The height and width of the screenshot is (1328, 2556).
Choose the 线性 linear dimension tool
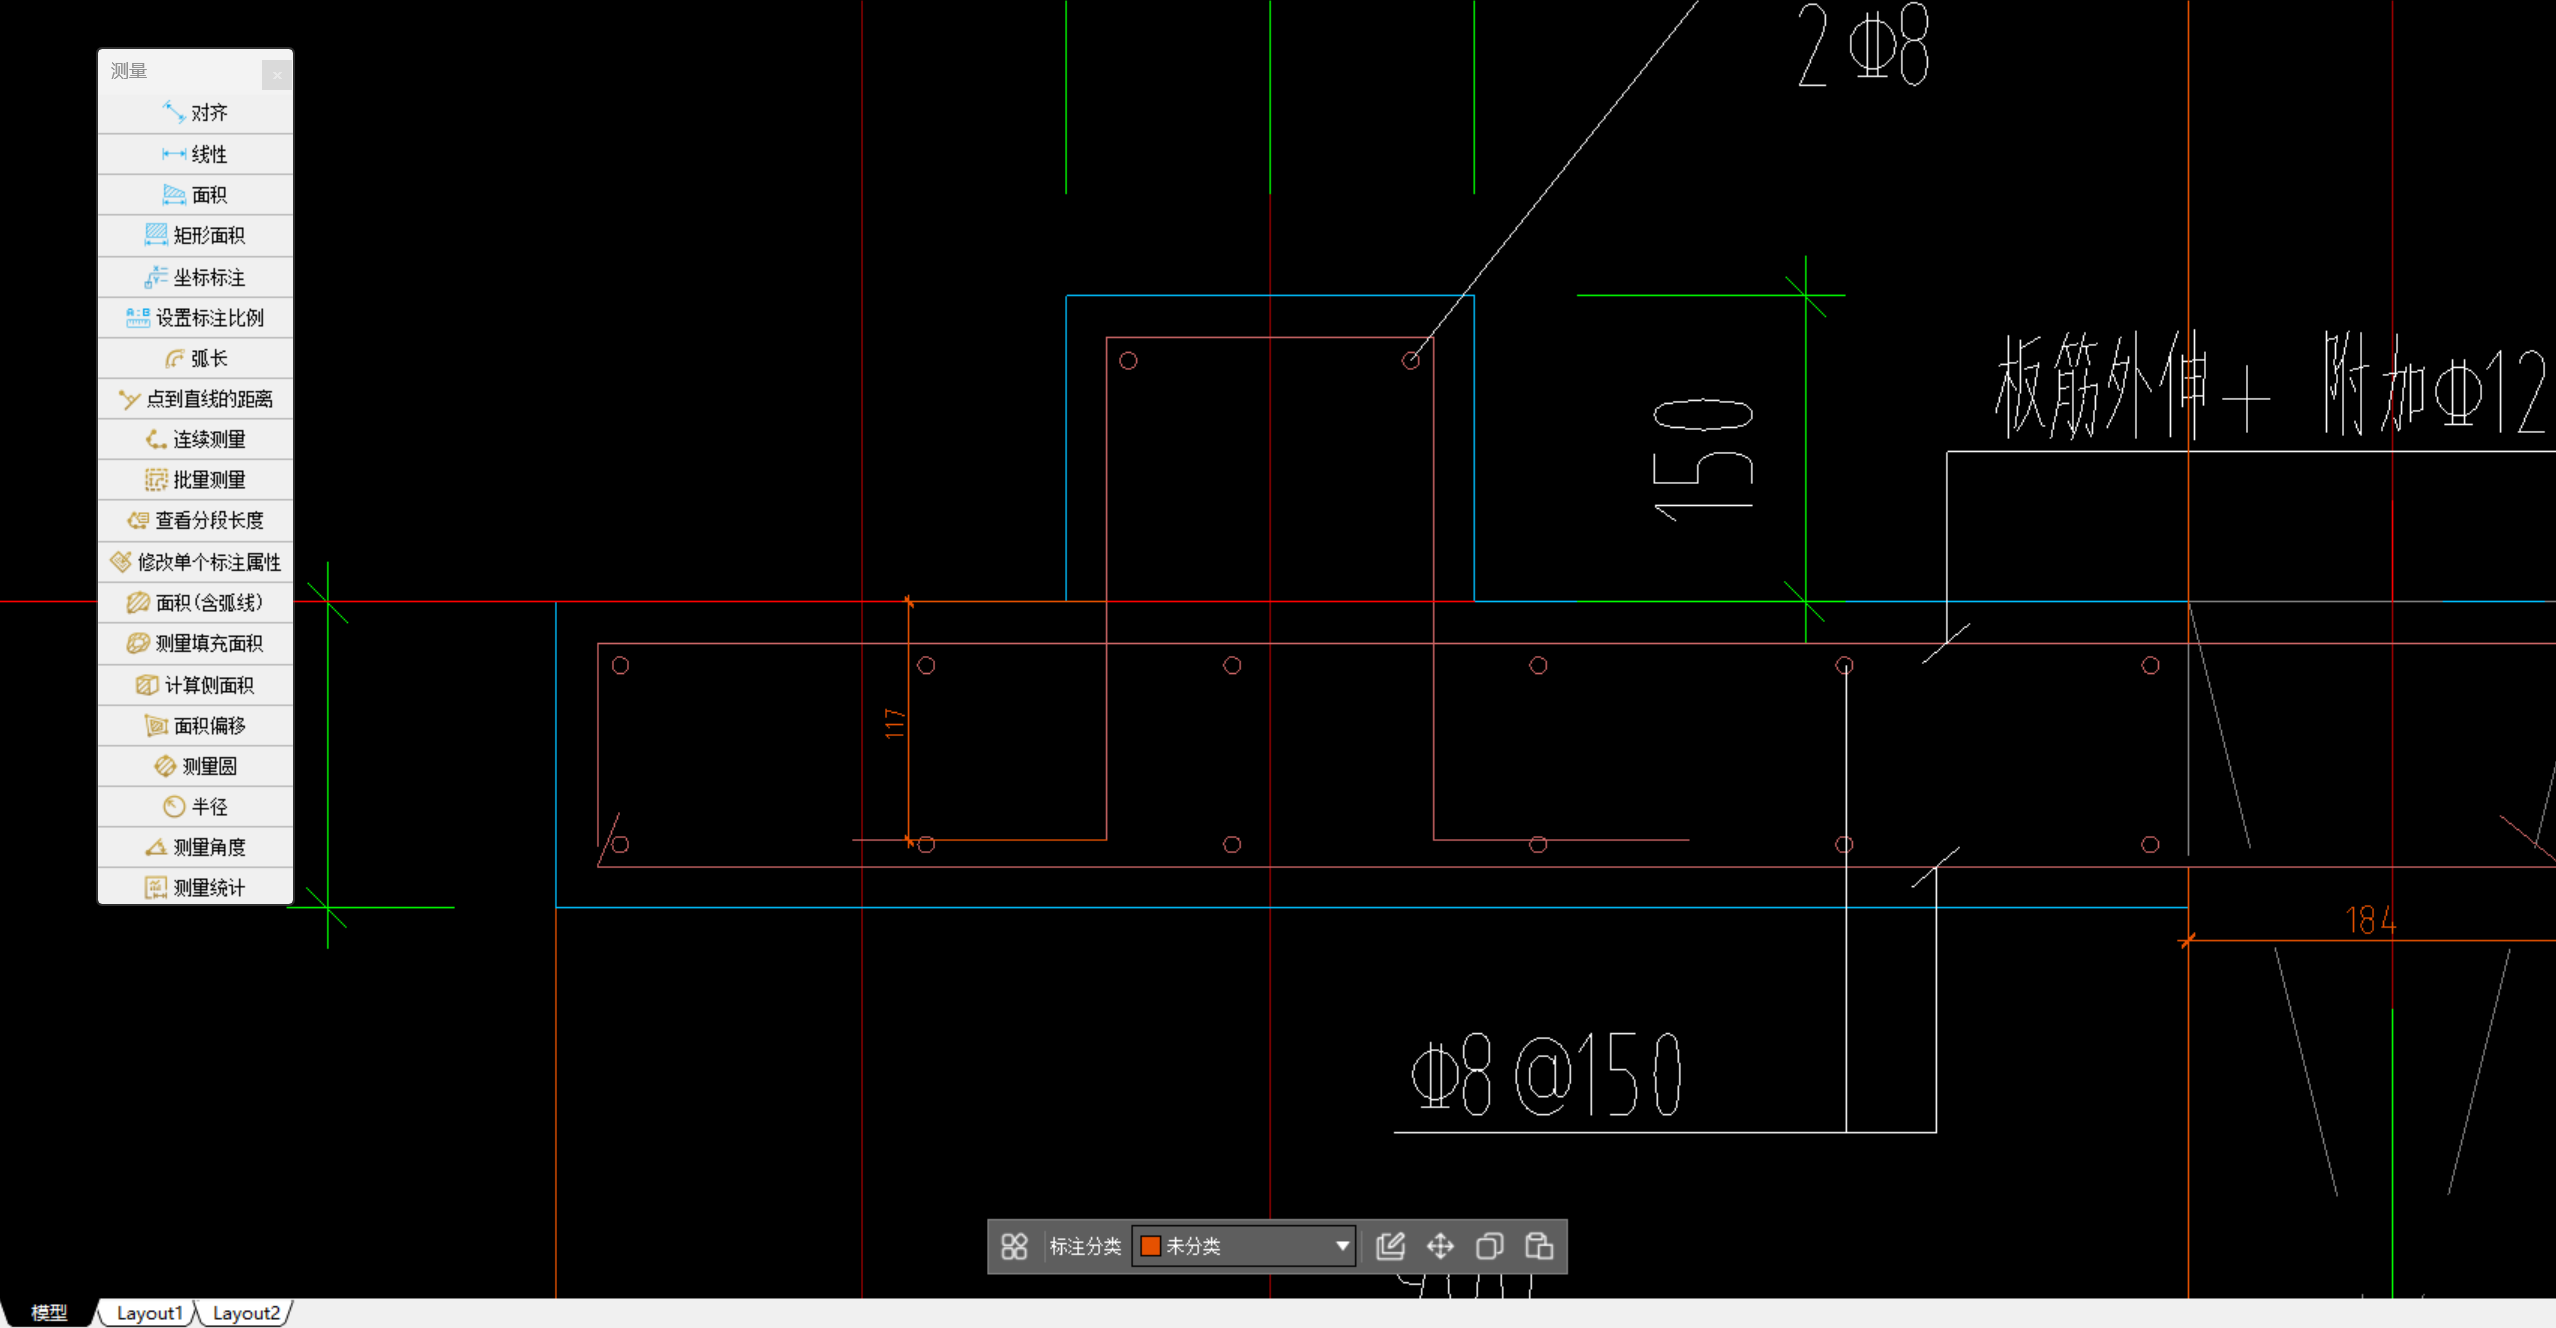(196, 154)
